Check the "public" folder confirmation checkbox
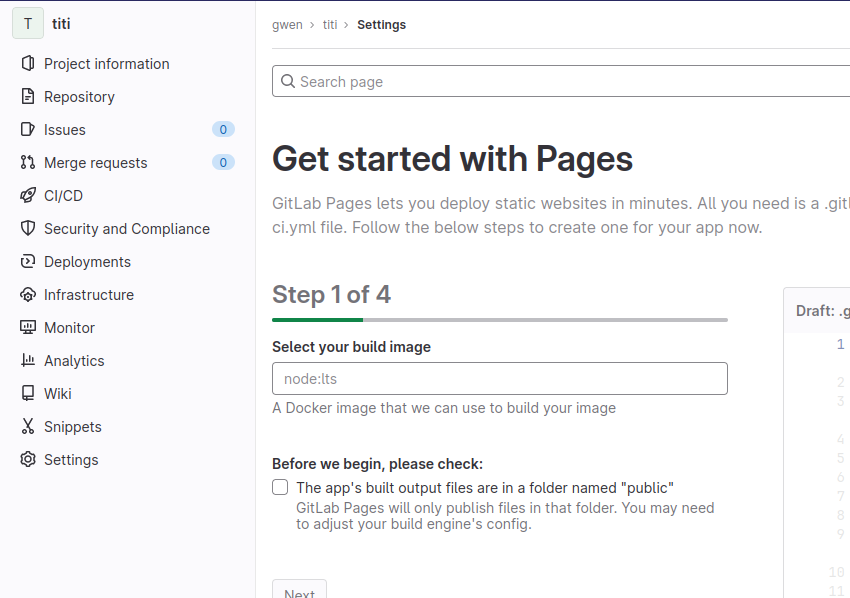This screenshot has height=598, width=850. pos(280,488)
